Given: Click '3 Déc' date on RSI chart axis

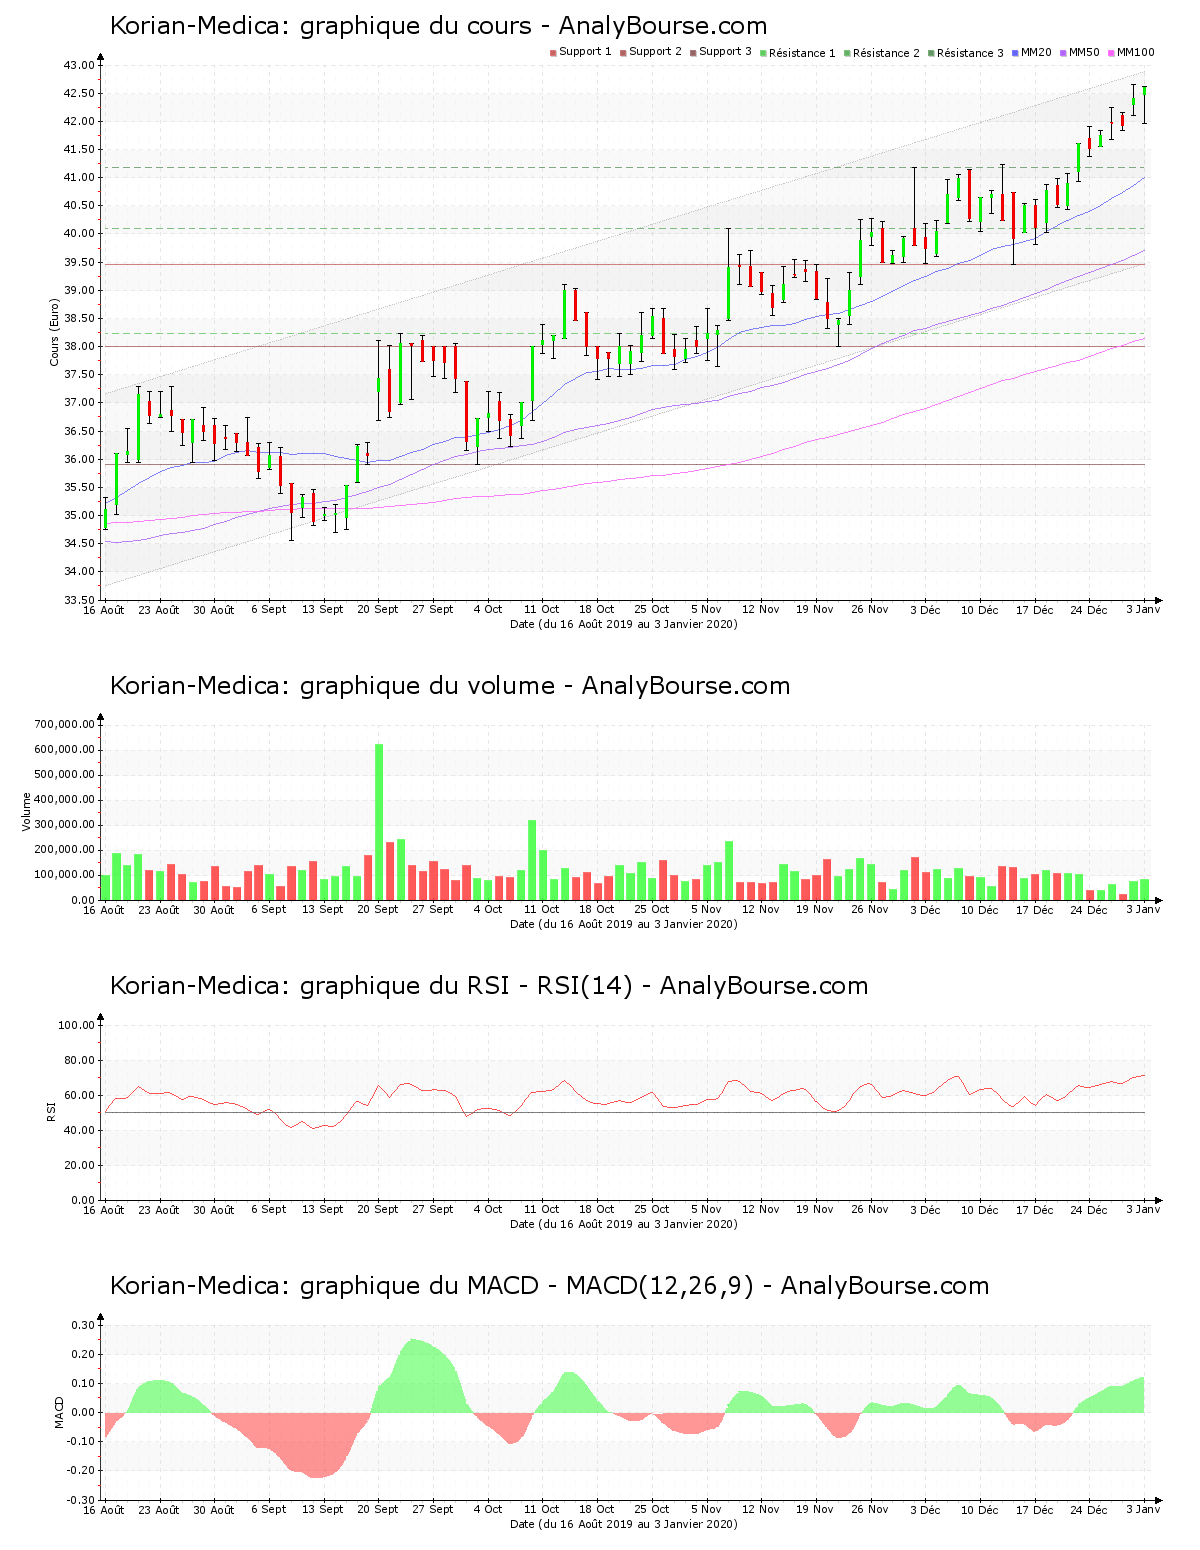Looking at the screenshot, I should (925, 1210).
